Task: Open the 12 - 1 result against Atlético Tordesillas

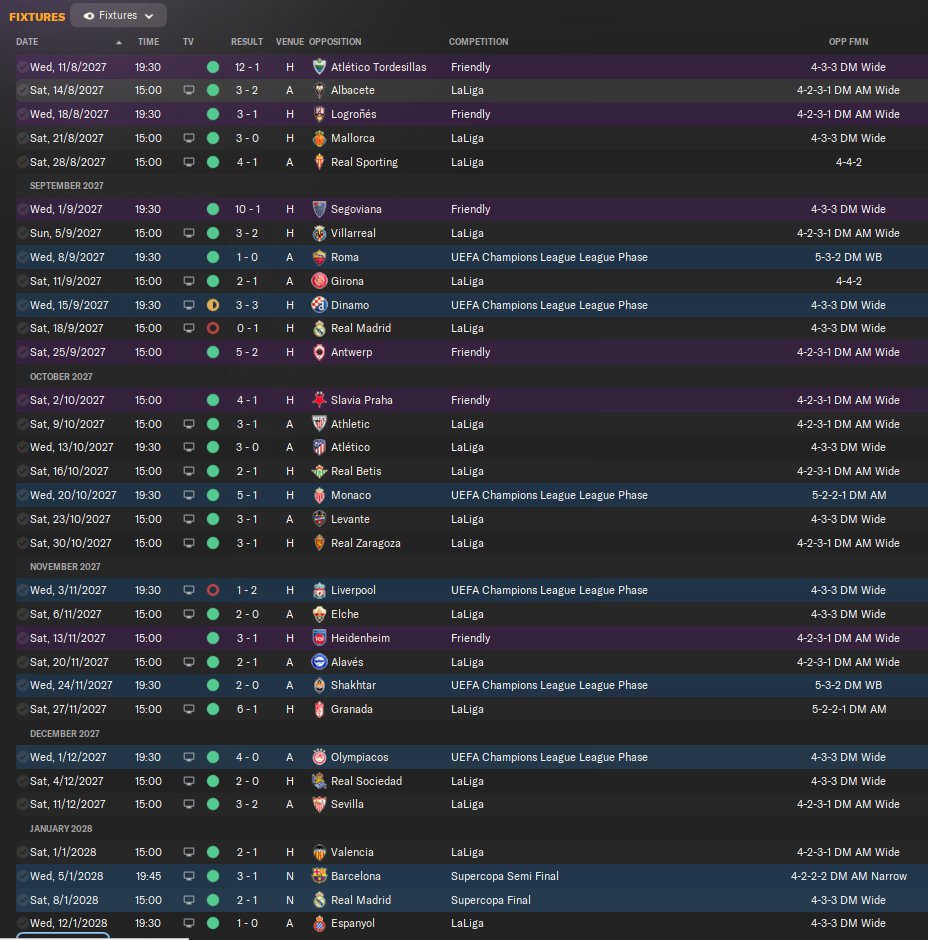Action: 247,67
